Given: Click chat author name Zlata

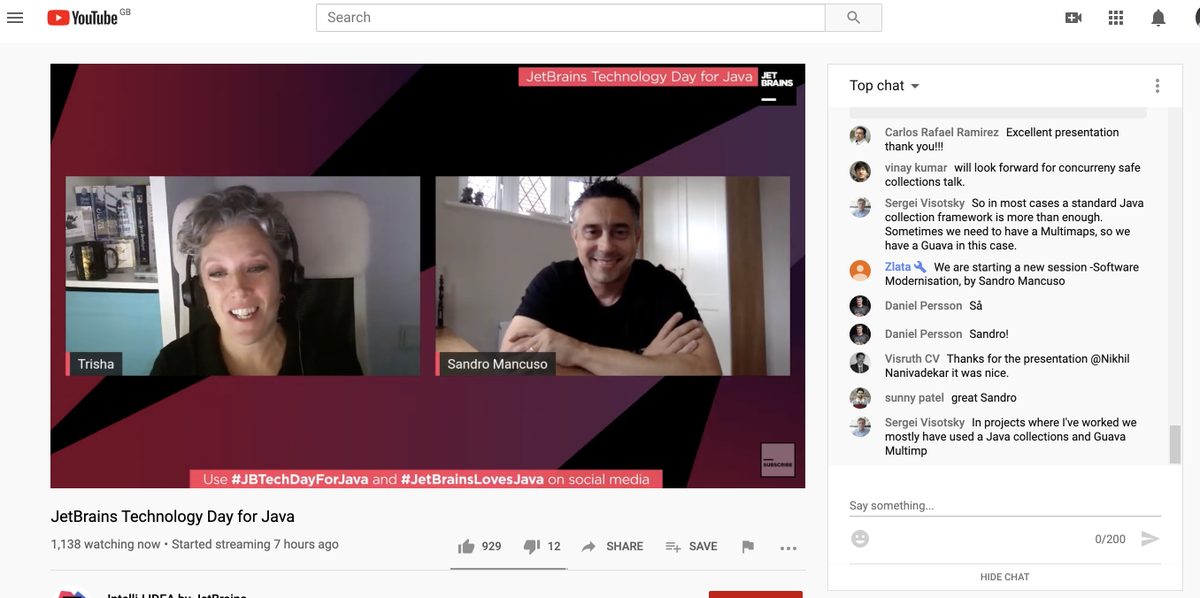Looking at the screenshot, I should 898,267.
